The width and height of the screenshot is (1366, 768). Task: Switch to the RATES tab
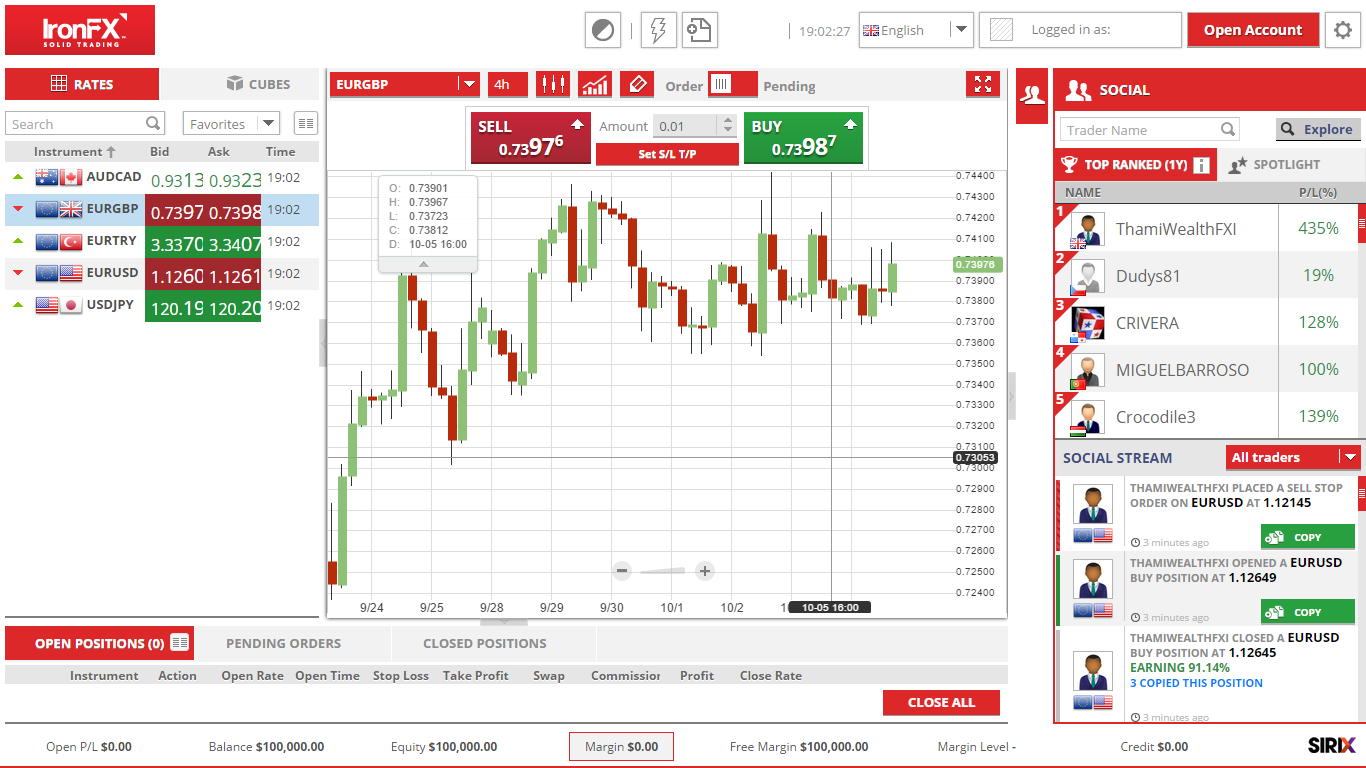(82, 84)
